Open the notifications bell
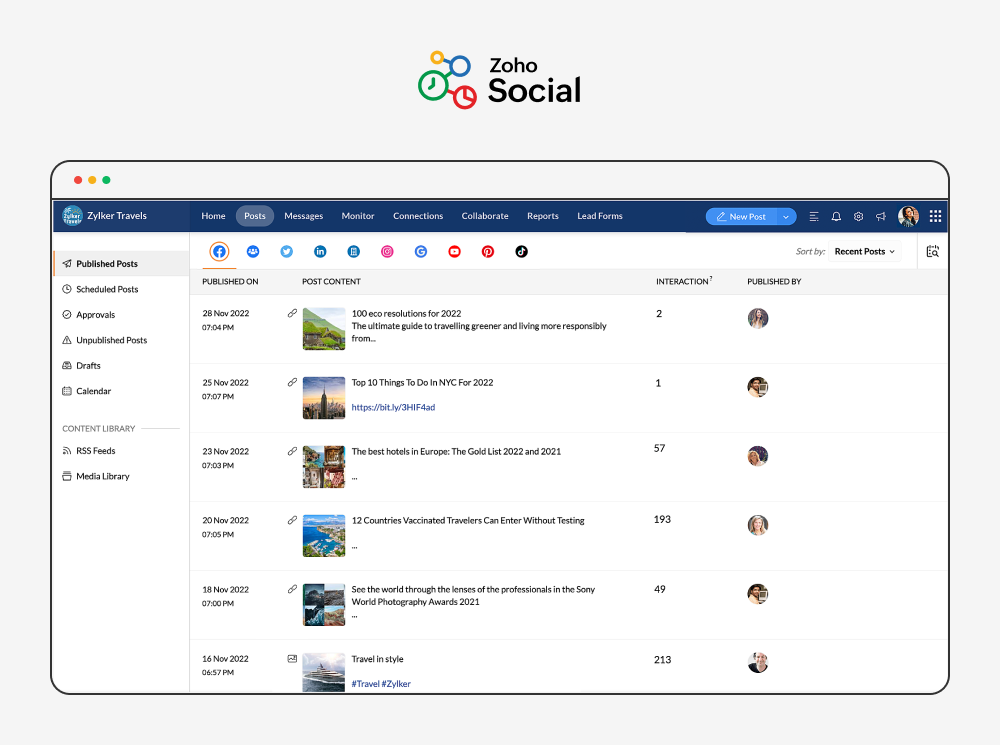This screenshot has width=1000, height=745. [836, 216]
